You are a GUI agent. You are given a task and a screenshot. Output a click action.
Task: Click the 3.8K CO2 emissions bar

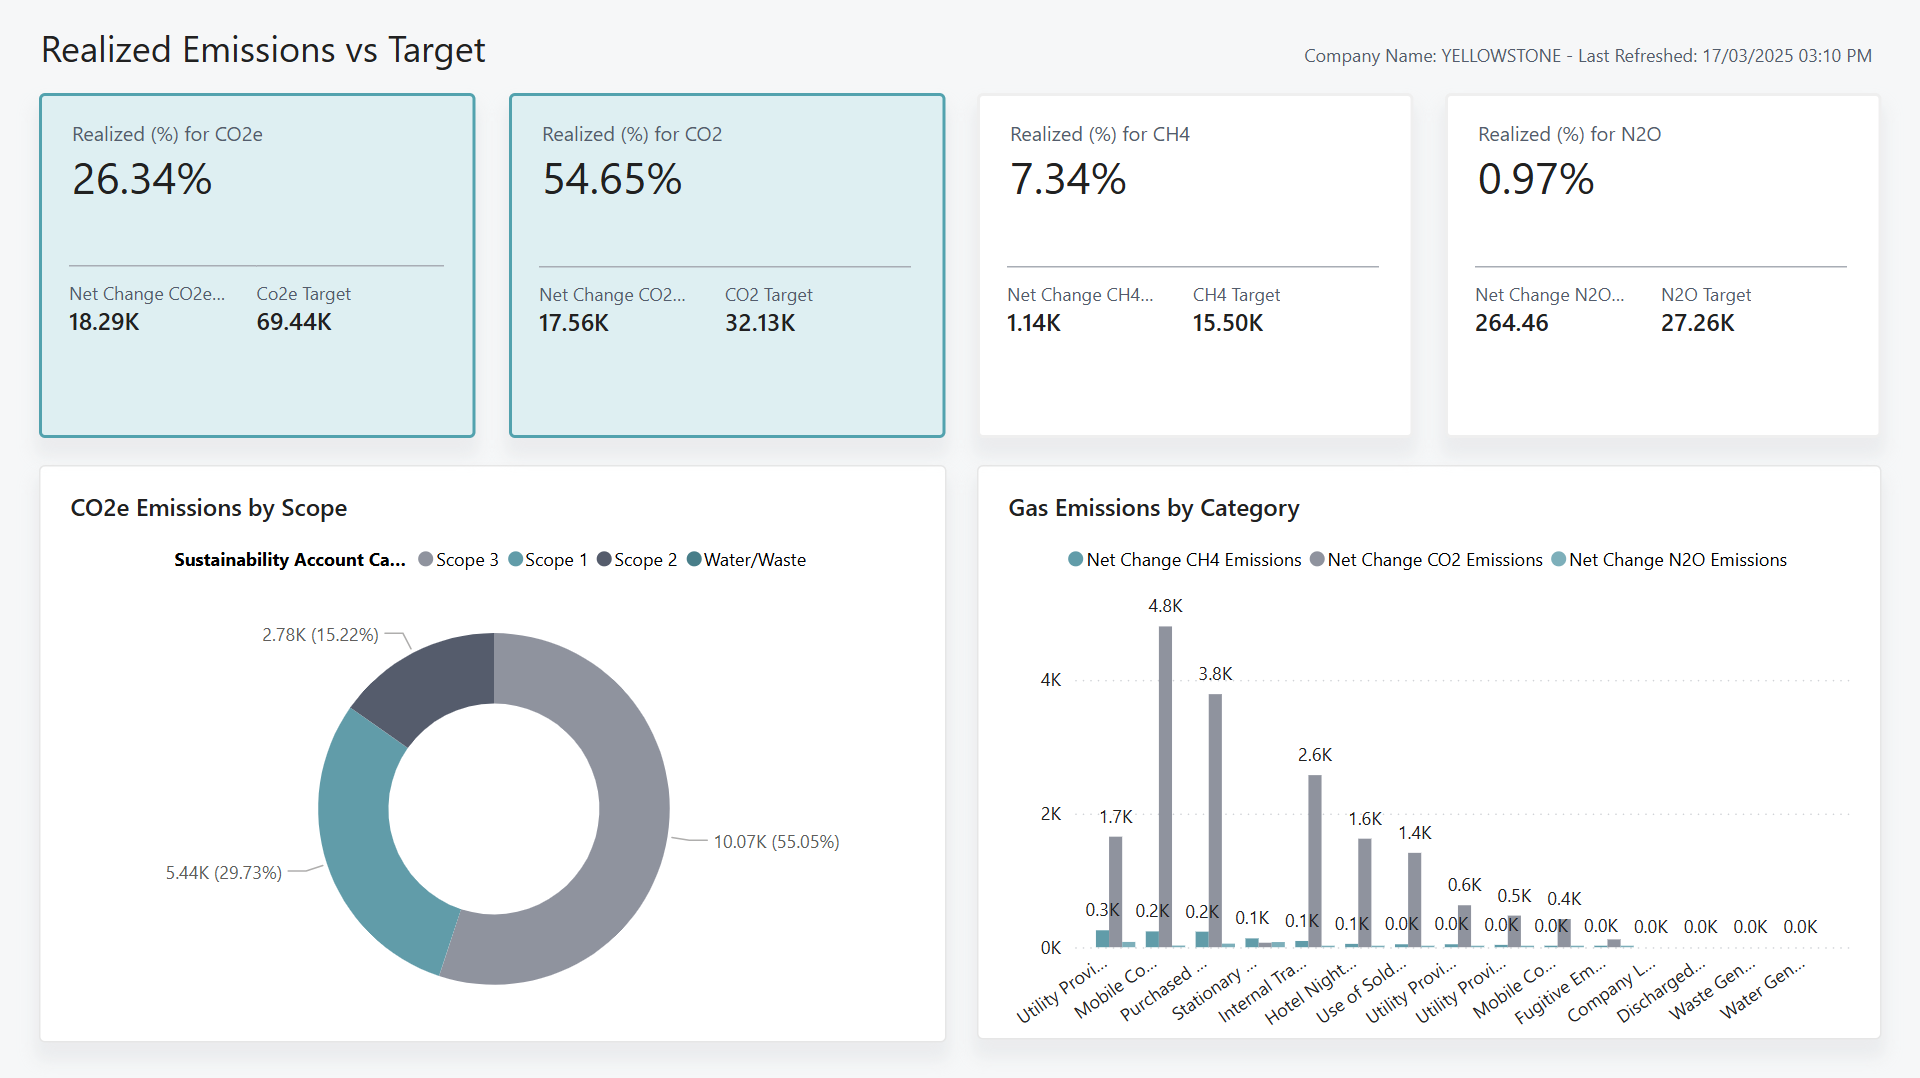pyautogui.click(x=1215, y=820)
